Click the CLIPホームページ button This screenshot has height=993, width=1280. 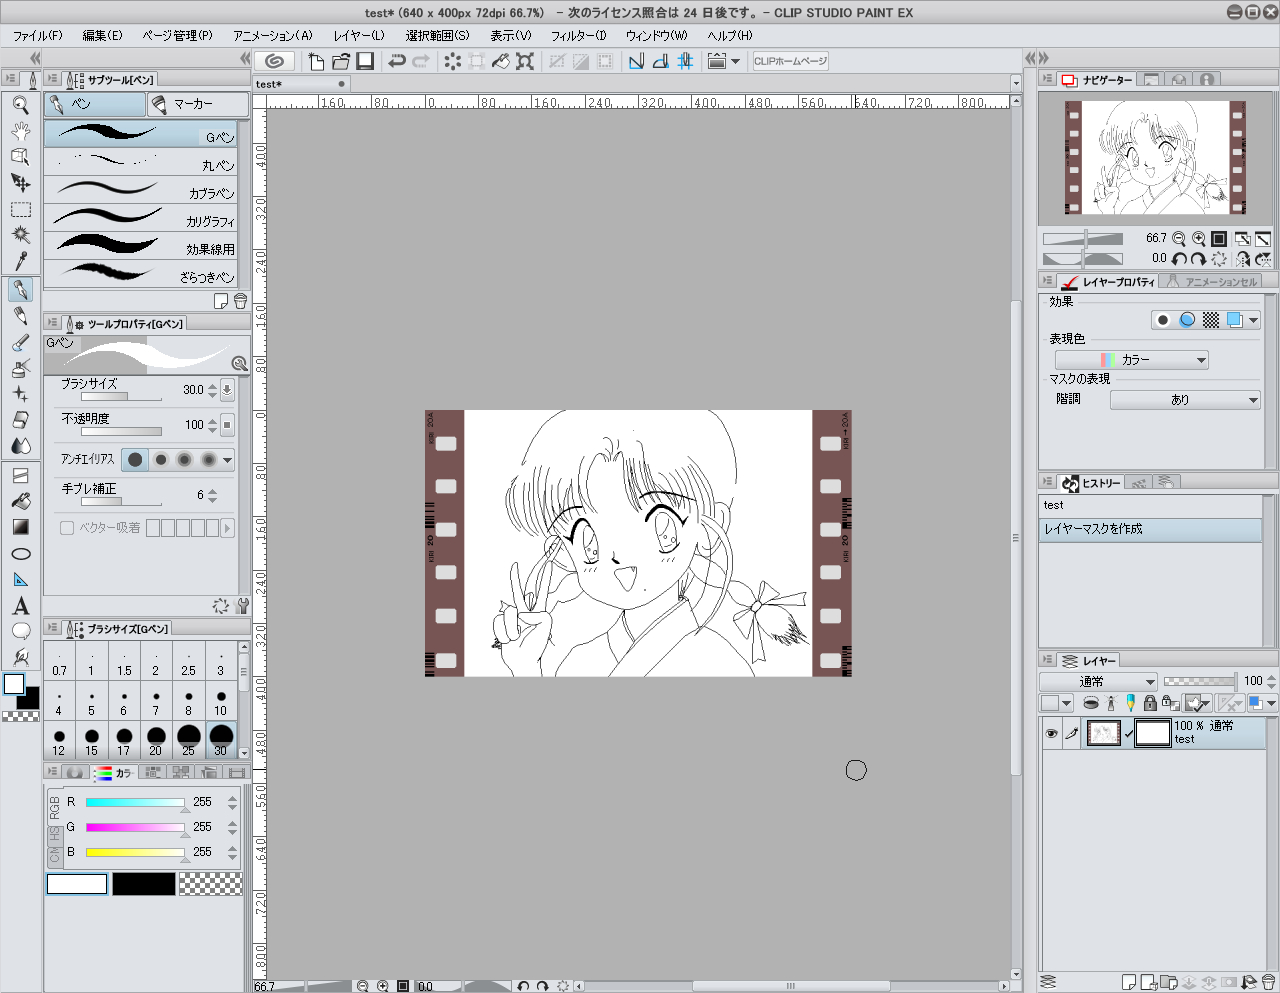(x=790, y=61)
